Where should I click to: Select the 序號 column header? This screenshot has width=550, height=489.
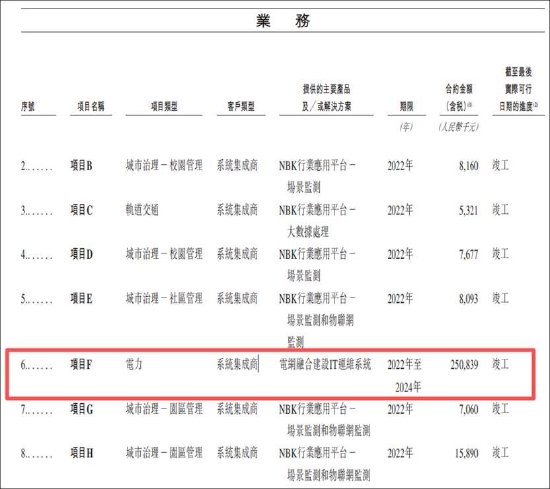coord(28,106)
